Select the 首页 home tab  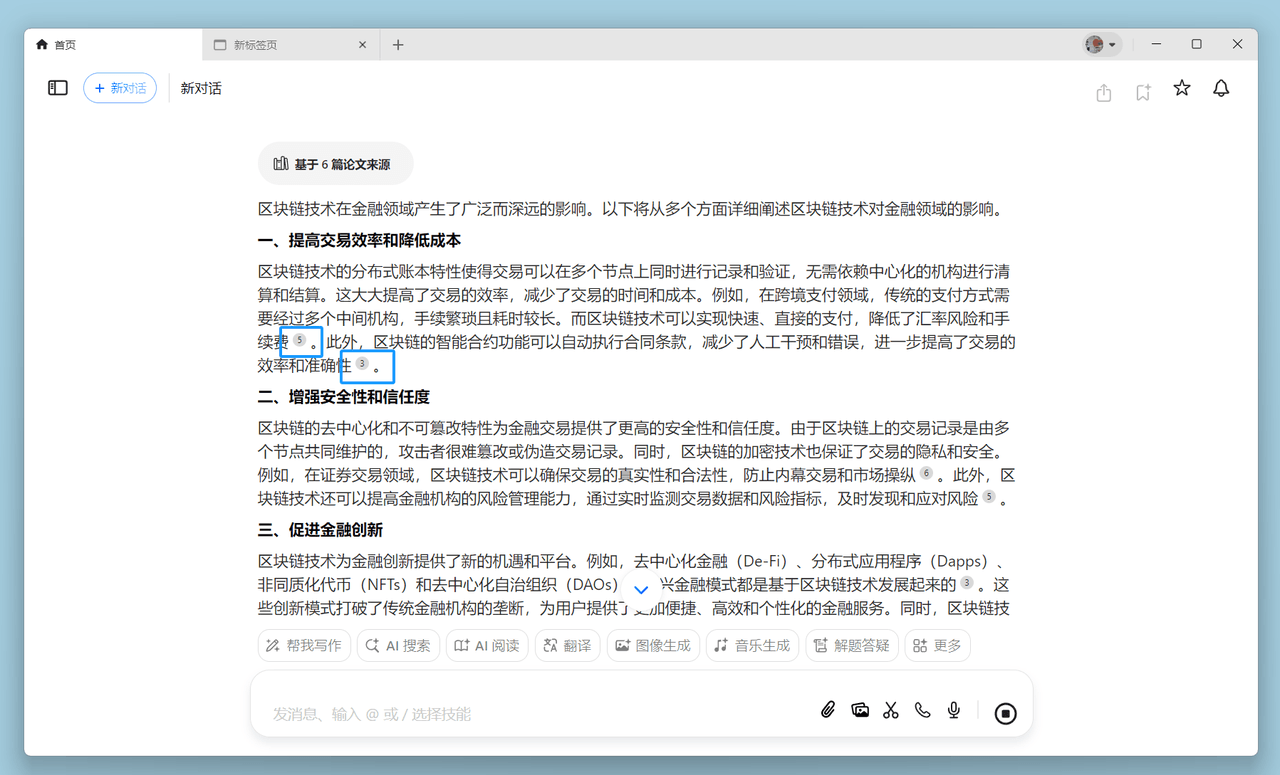point(112,45)
